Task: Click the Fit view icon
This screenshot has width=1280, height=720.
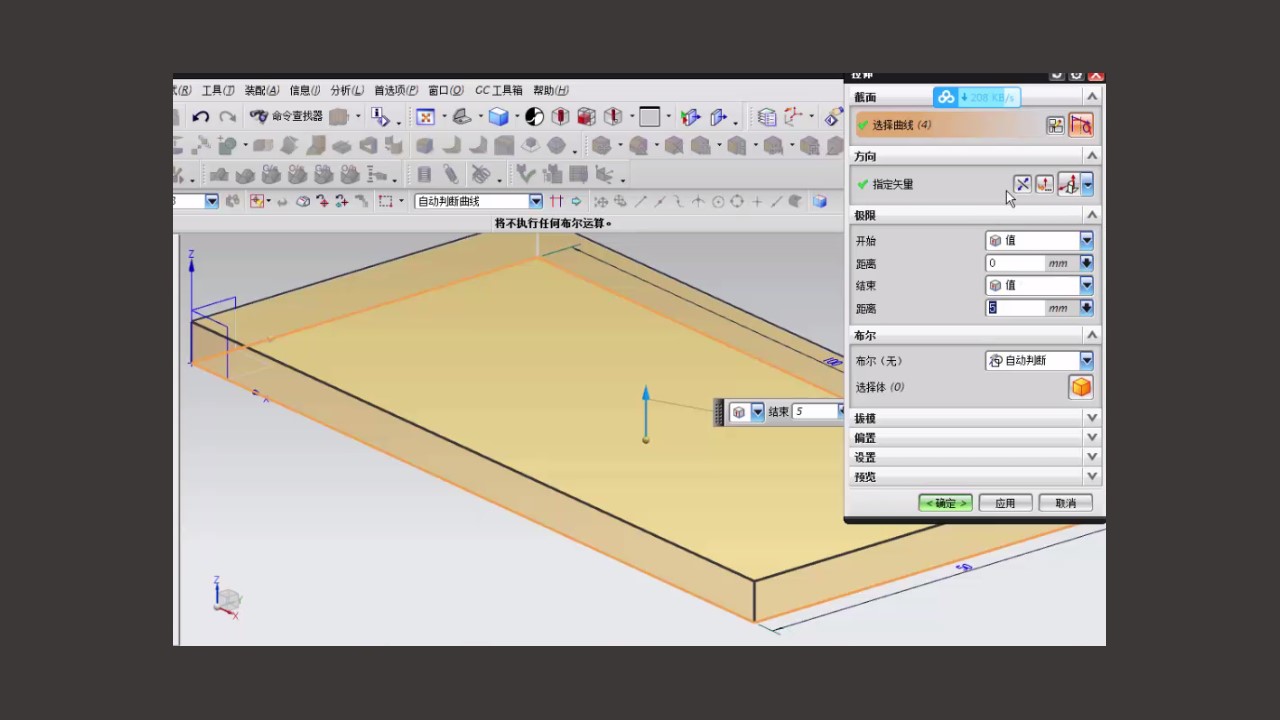Action: click(425, 117)
